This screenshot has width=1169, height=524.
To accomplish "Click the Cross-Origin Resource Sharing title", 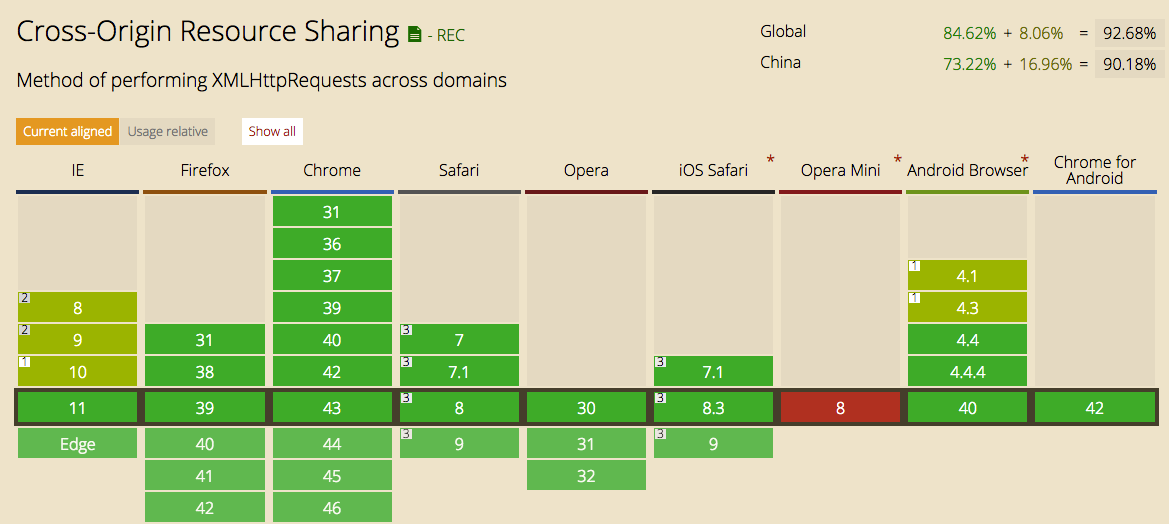I will tap(208, 32).
